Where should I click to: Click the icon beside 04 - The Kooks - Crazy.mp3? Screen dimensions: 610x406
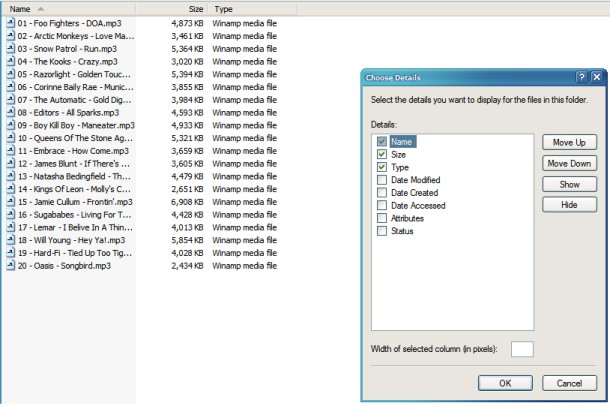point(11,61)
